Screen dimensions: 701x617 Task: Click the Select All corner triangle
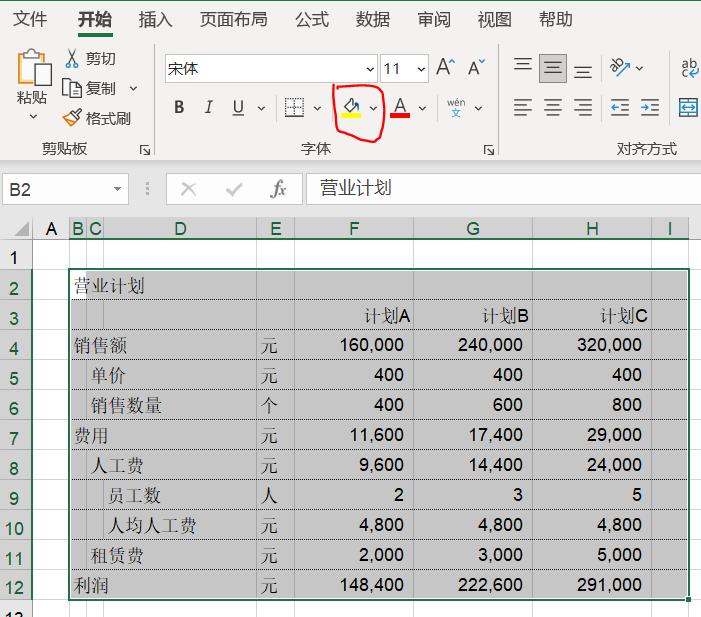coord(21,228)
